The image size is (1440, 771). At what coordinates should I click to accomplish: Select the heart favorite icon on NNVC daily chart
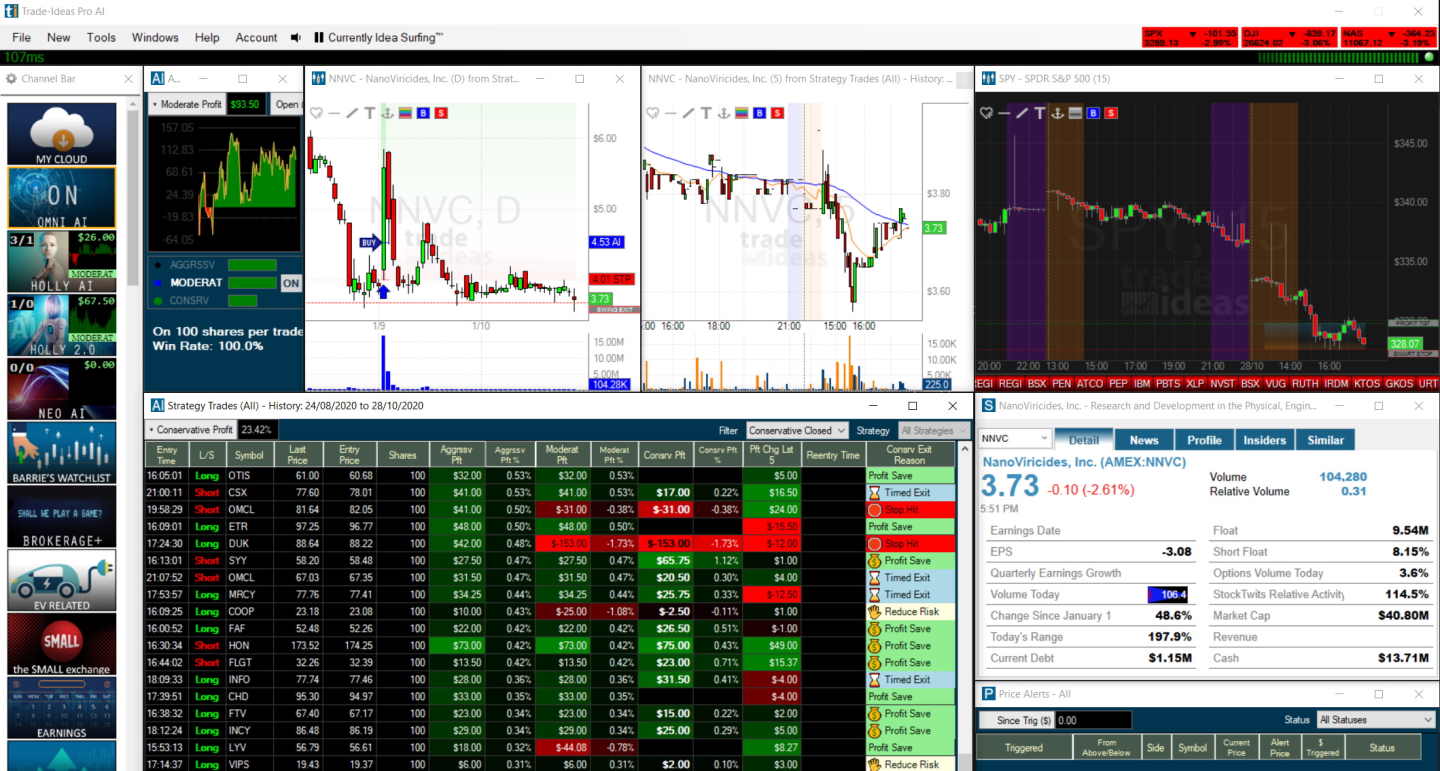coord(317,113)
